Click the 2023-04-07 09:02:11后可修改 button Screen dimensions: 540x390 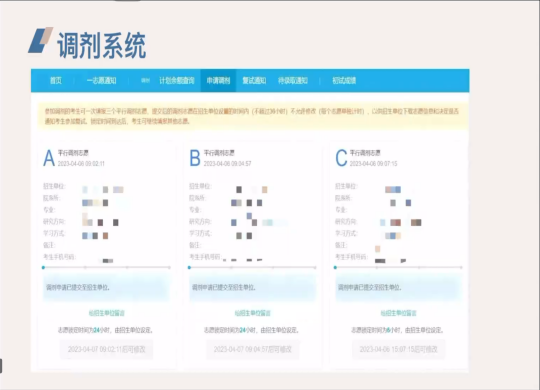[106, 349]
